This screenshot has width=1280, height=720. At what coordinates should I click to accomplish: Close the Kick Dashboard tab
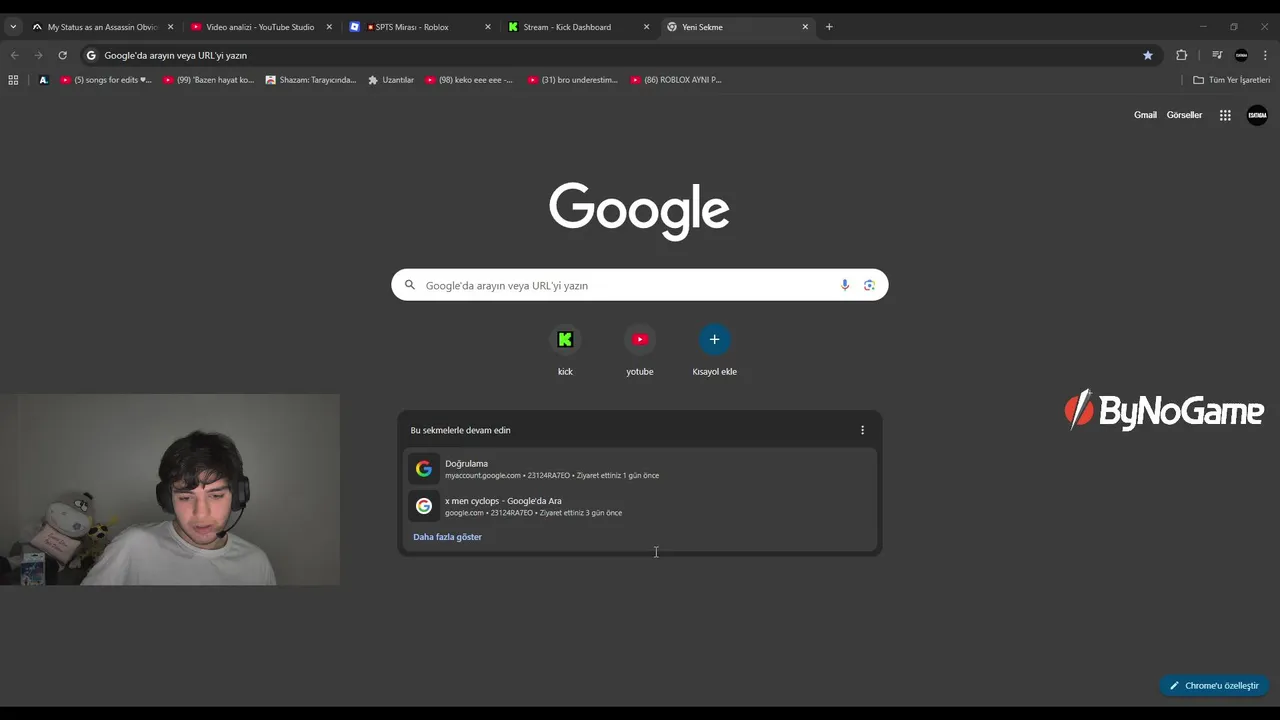(647, 27)
